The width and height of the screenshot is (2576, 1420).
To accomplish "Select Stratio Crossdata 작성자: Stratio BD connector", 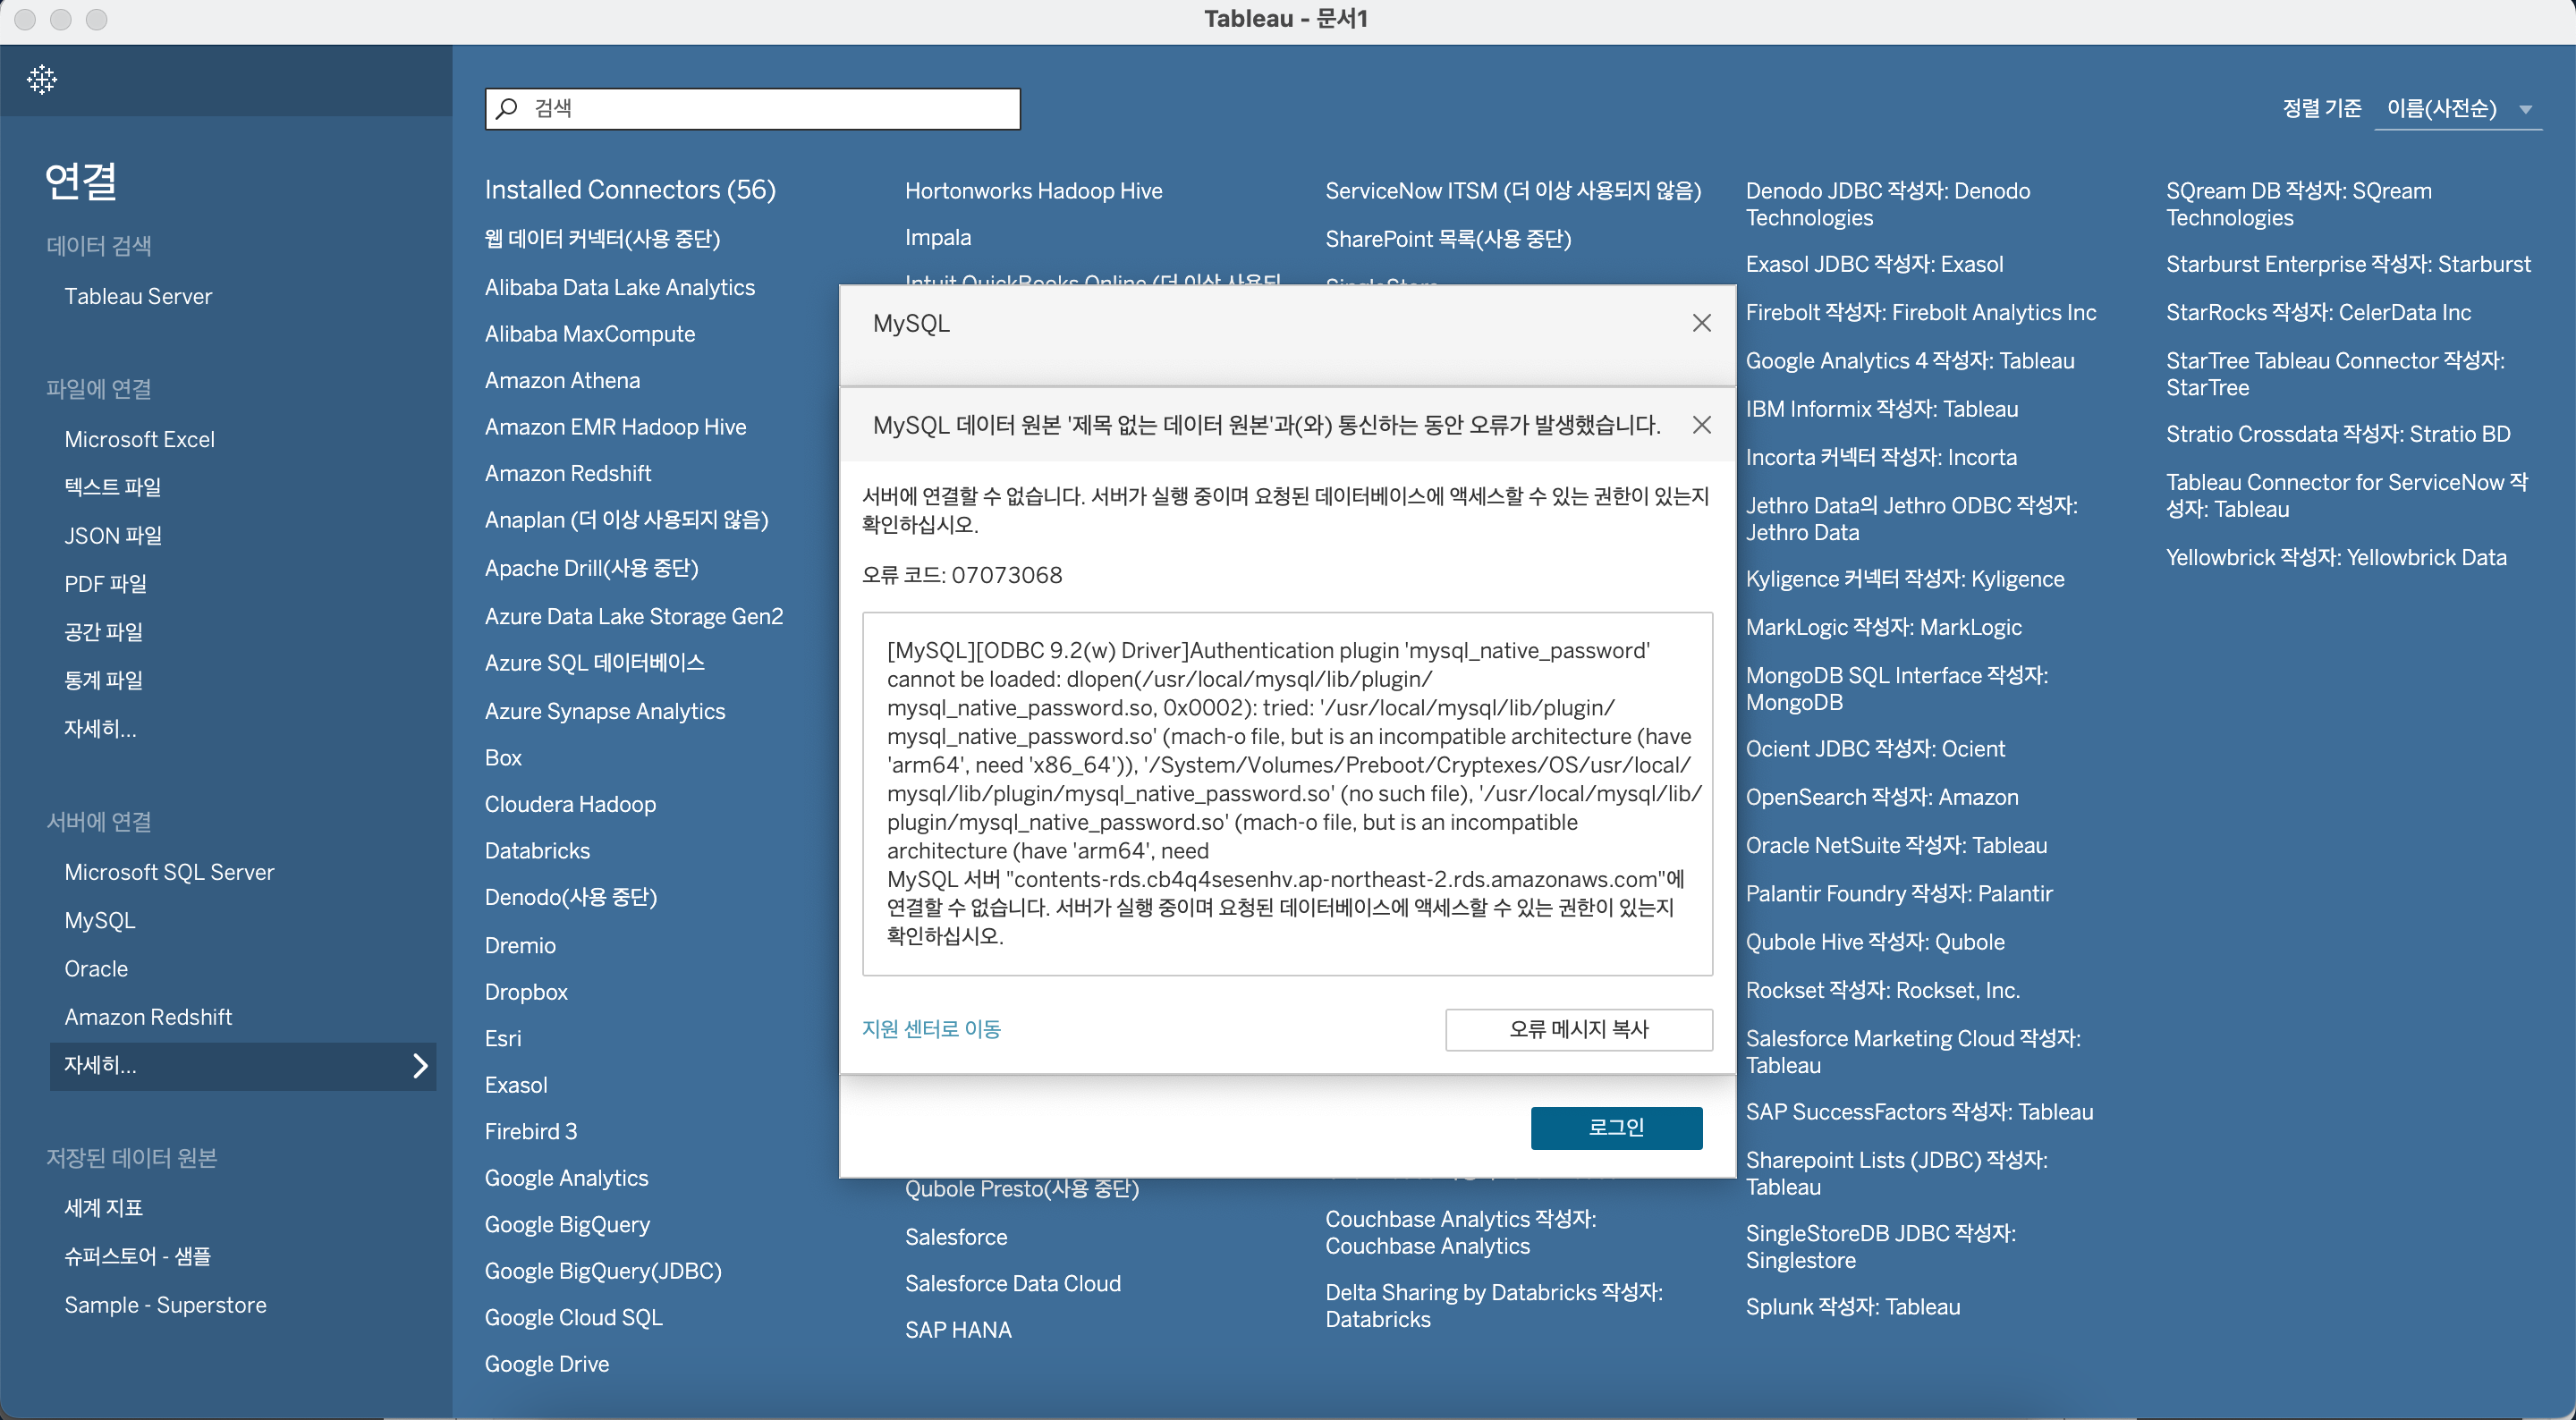I will (2337, 434).
